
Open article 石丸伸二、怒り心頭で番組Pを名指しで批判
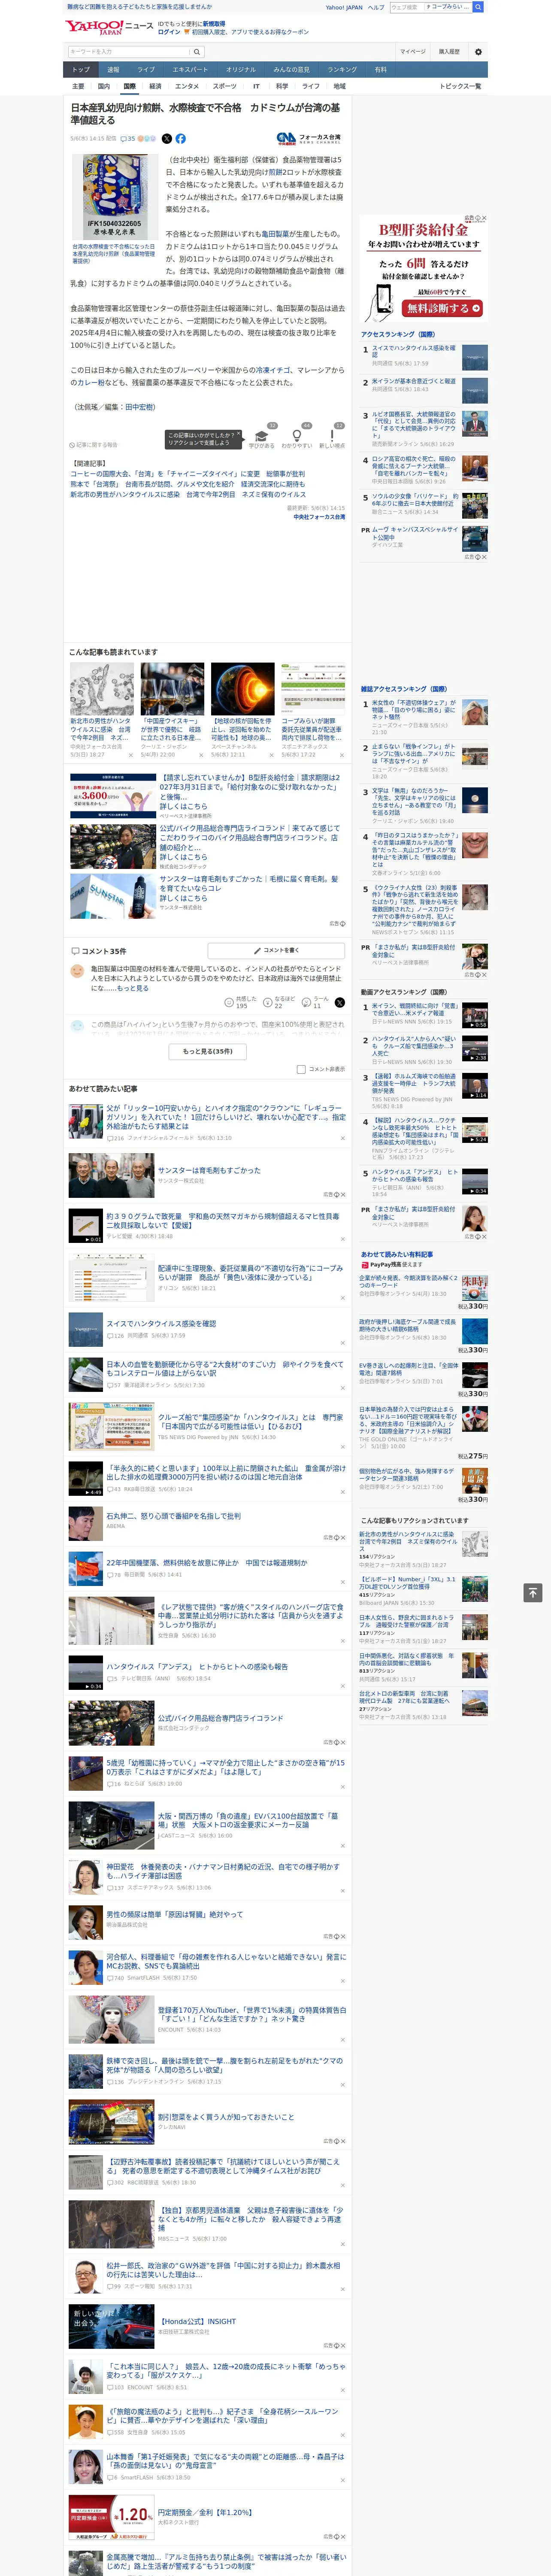(x=173, y=1516)
